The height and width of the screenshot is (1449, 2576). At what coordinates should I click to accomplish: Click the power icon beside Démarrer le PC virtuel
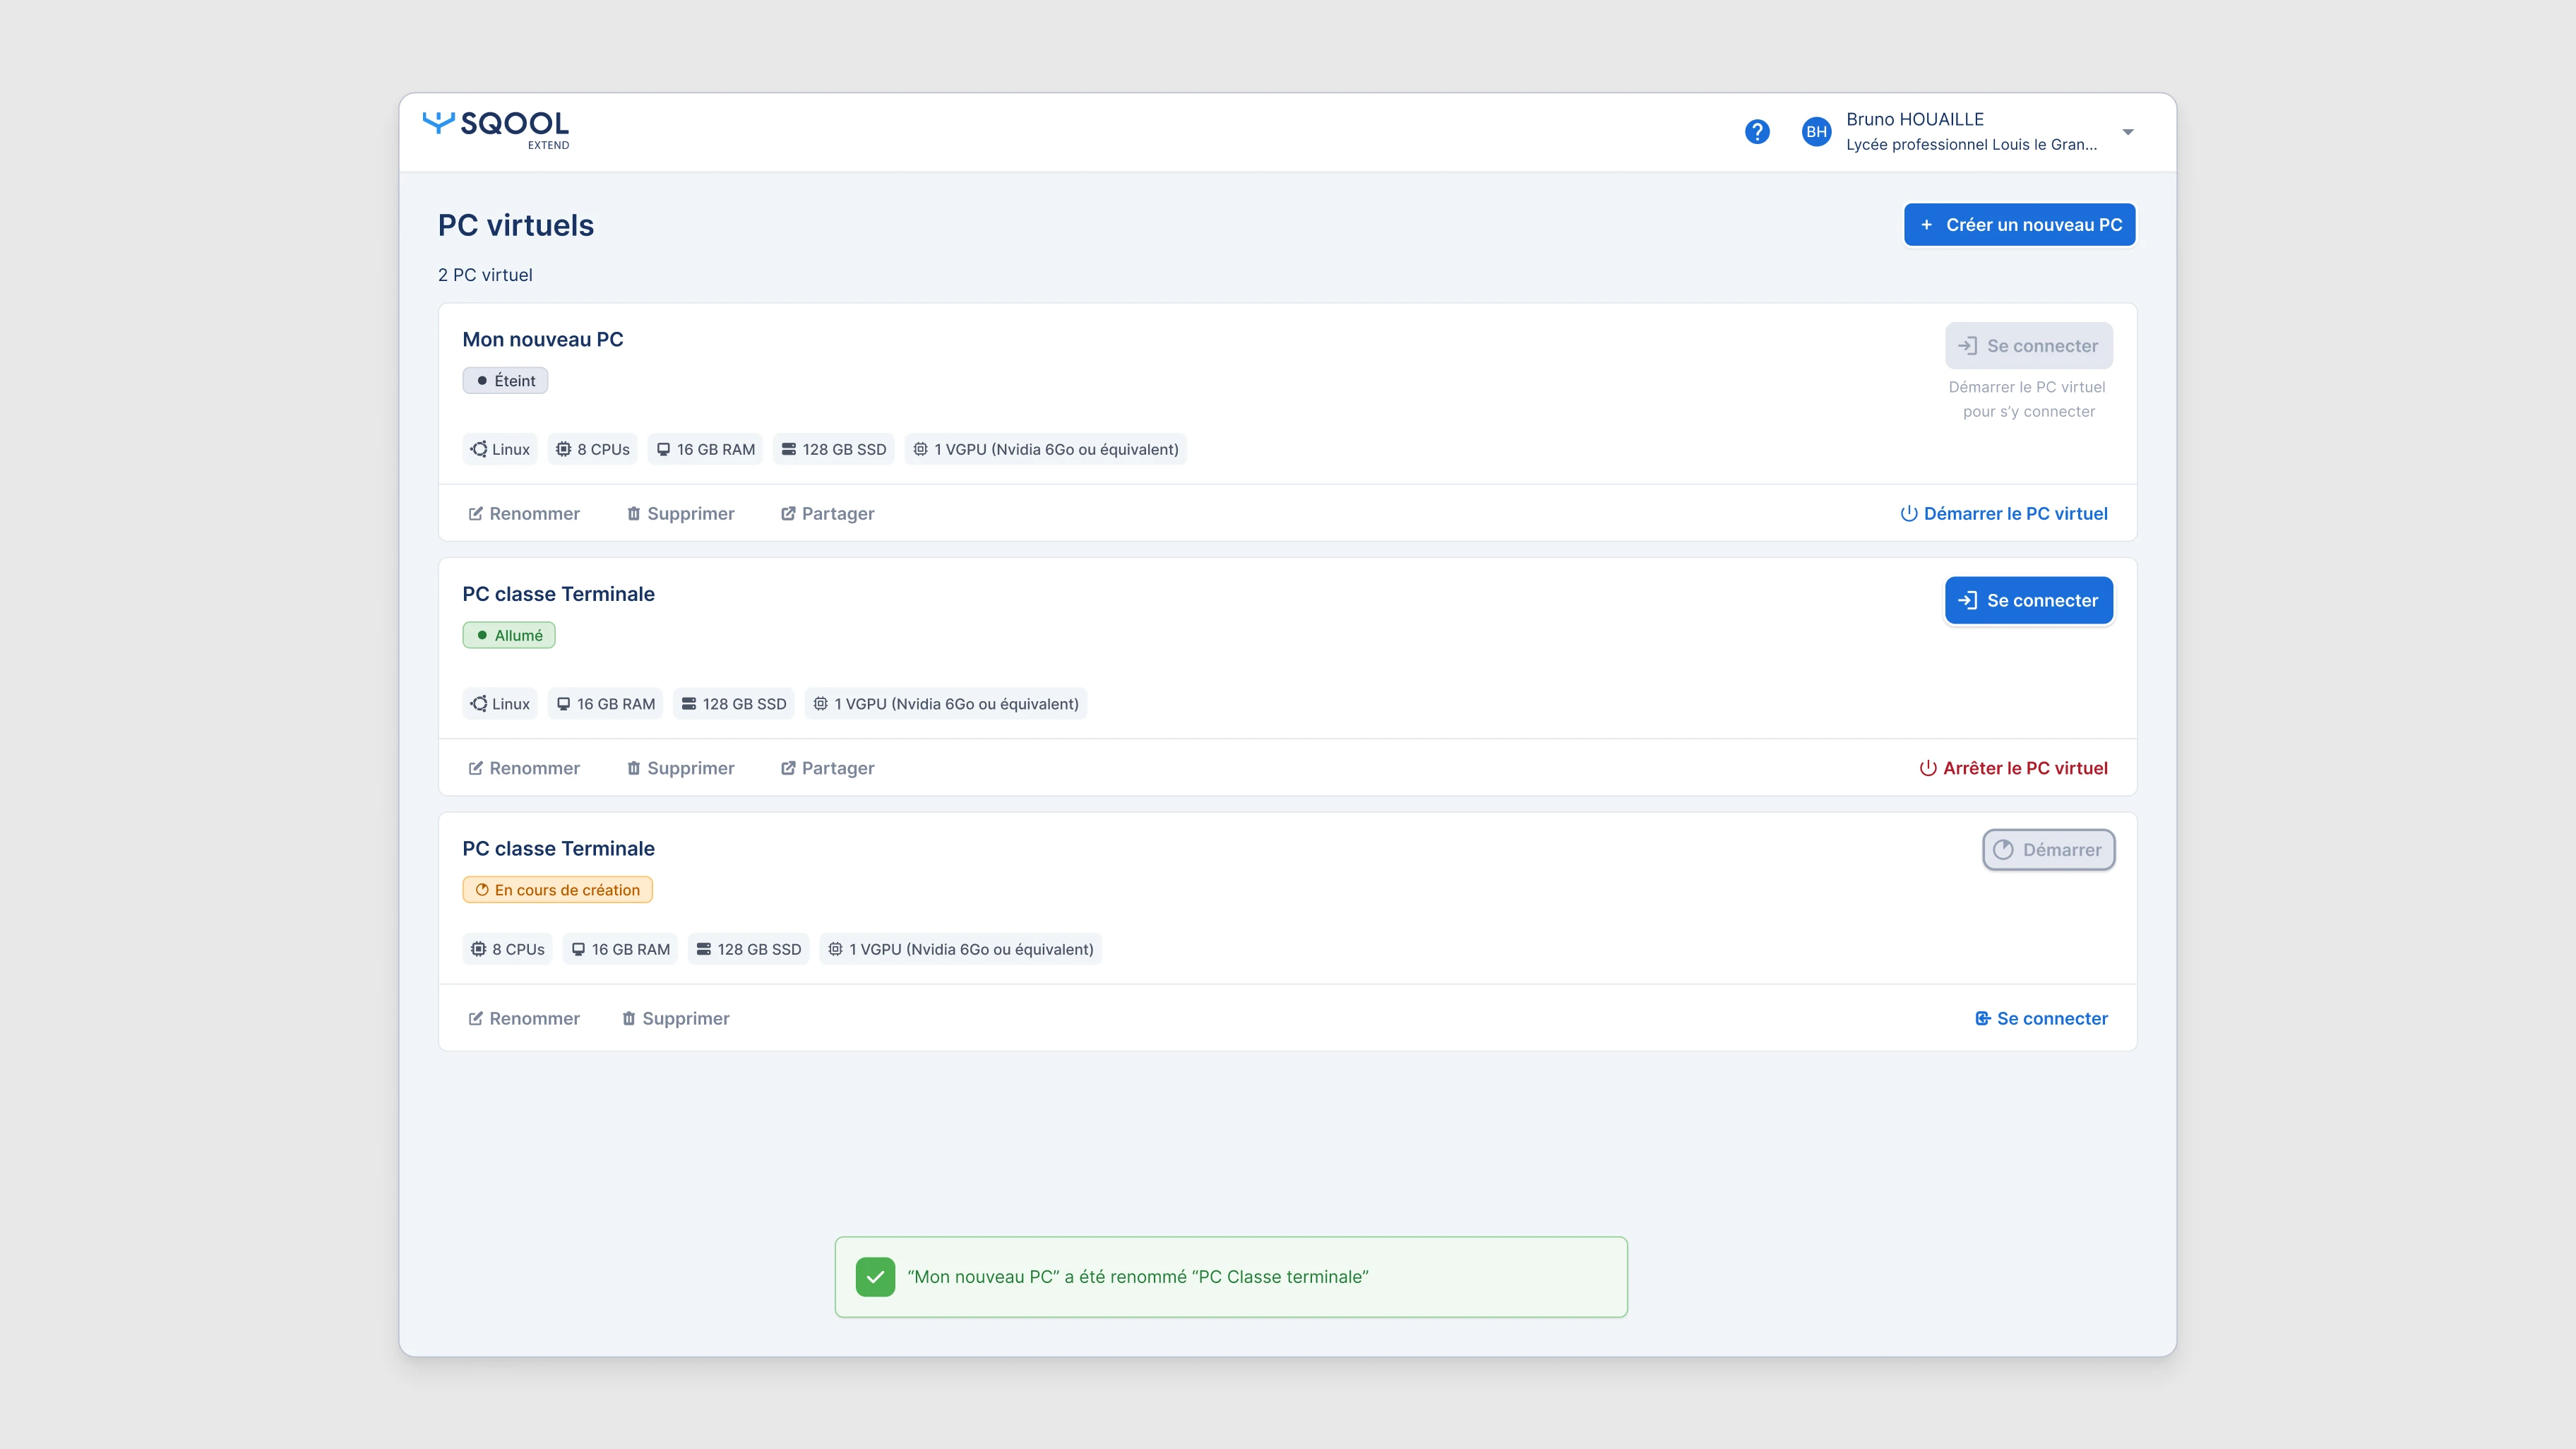pyautogui.click(x=1907, y=513)
